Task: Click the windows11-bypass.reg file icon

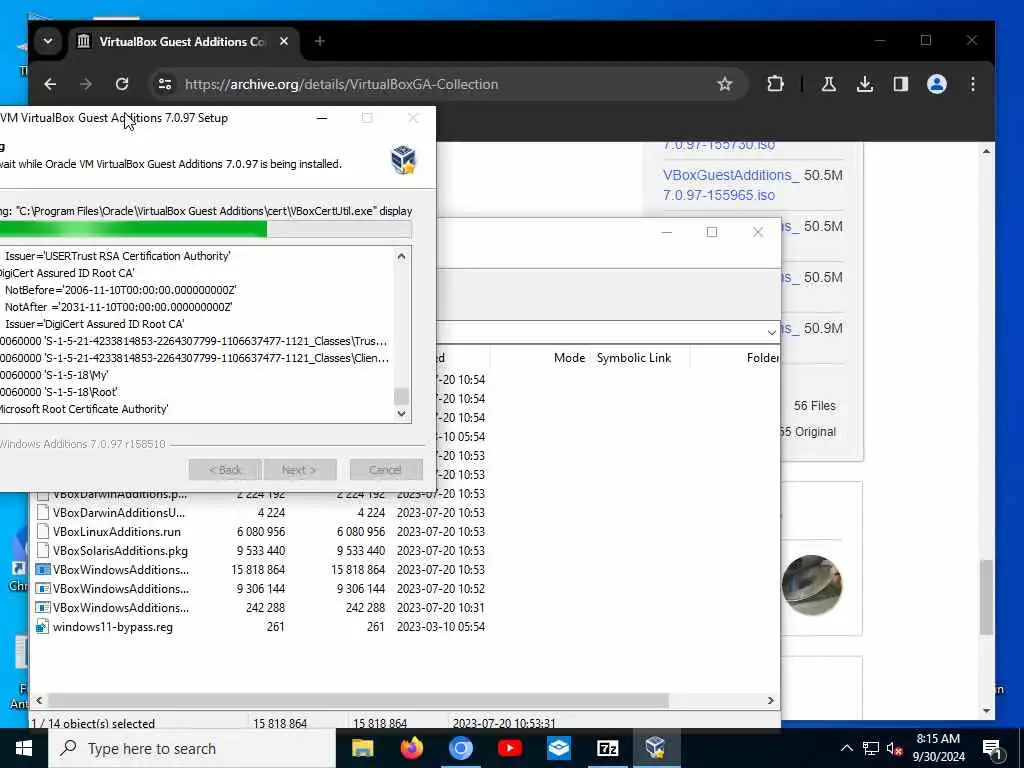Action: (42, 627)
